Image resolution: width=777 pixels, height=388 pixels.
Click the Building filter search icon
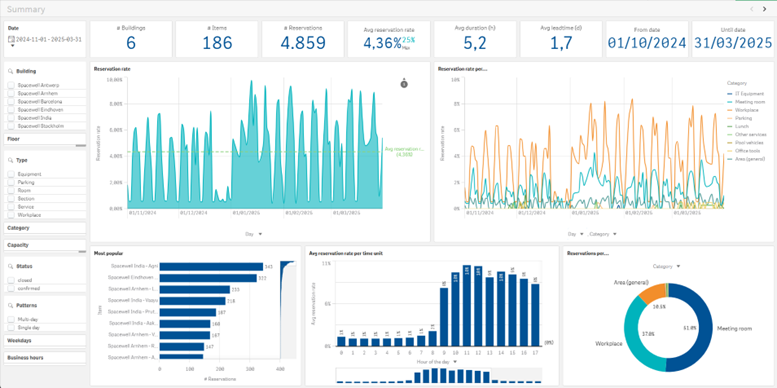pos(11,71)
